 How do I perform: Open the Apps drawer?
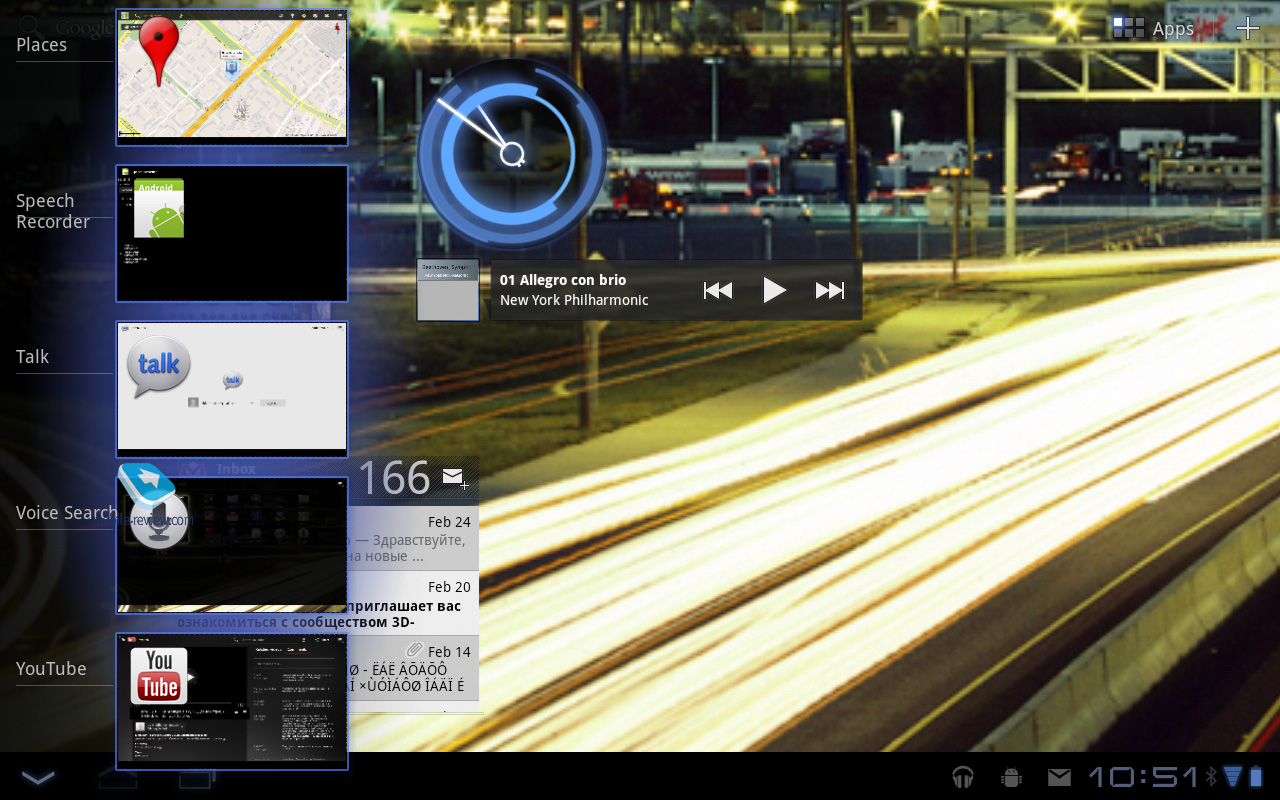pyautogui.click(x=1154, y=29)
